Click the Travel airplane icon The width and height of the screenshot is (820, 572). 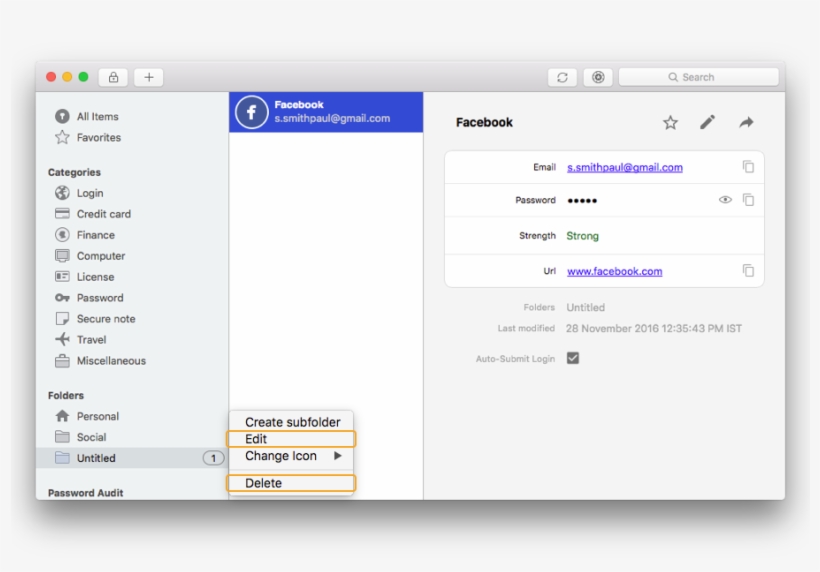pos(62,339)
